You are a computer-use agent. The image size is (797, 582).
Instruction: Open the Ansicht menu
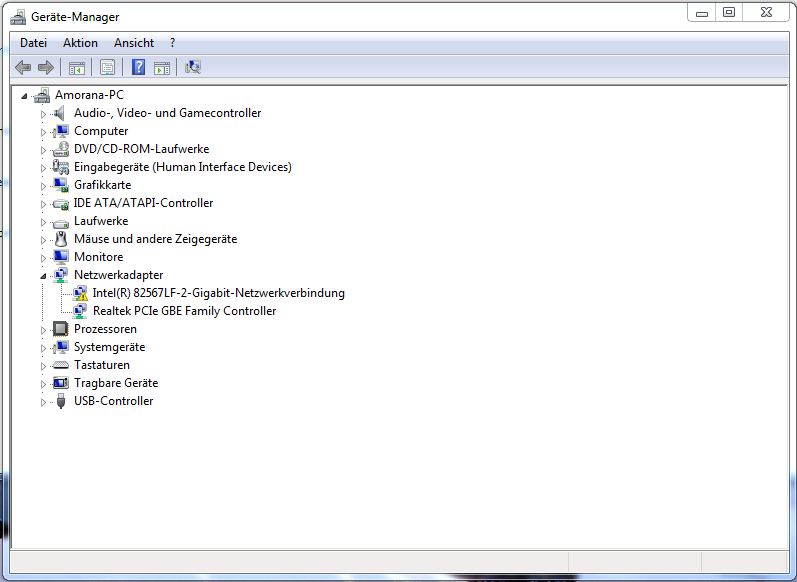pyautogui.click(x=134, y=43)
